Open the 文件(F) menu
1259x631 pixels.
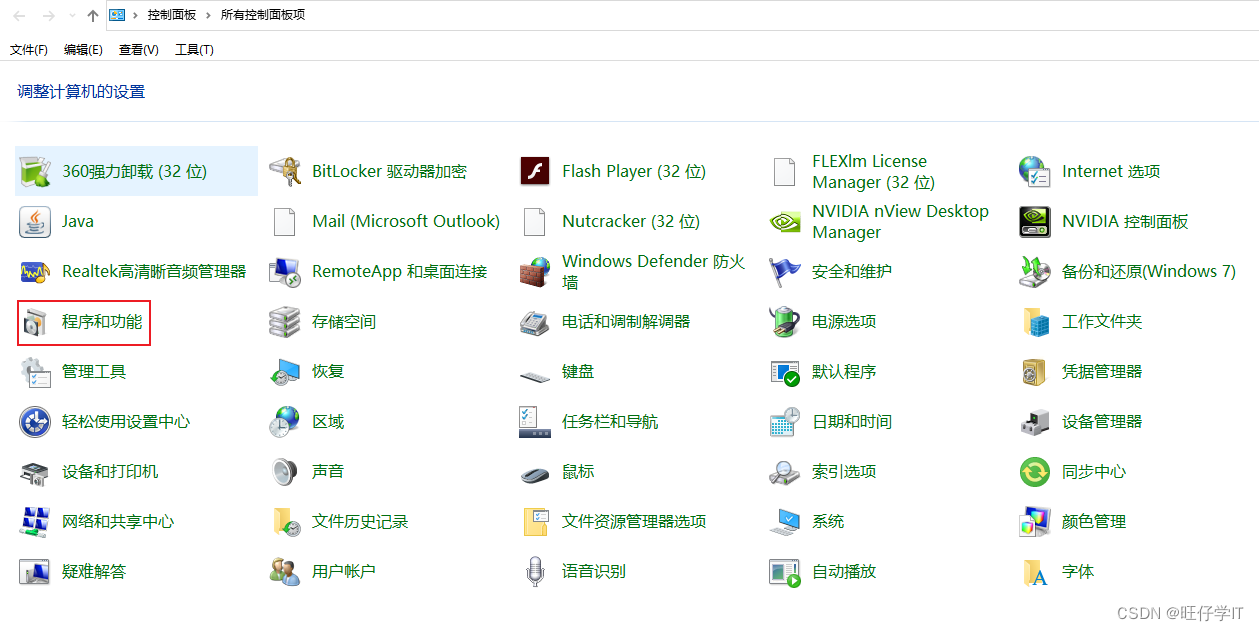click(x=29, y=49)
